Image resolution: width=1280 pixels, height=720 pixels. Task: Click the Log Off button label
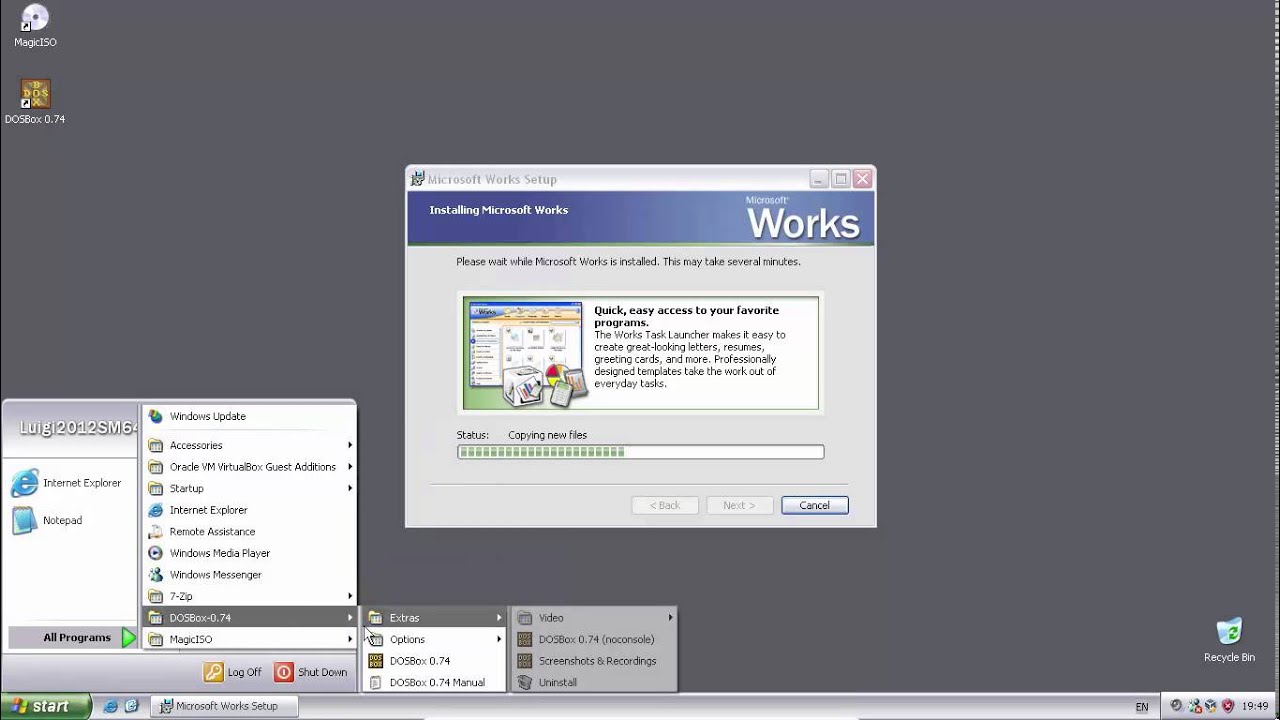coord(244,672)
